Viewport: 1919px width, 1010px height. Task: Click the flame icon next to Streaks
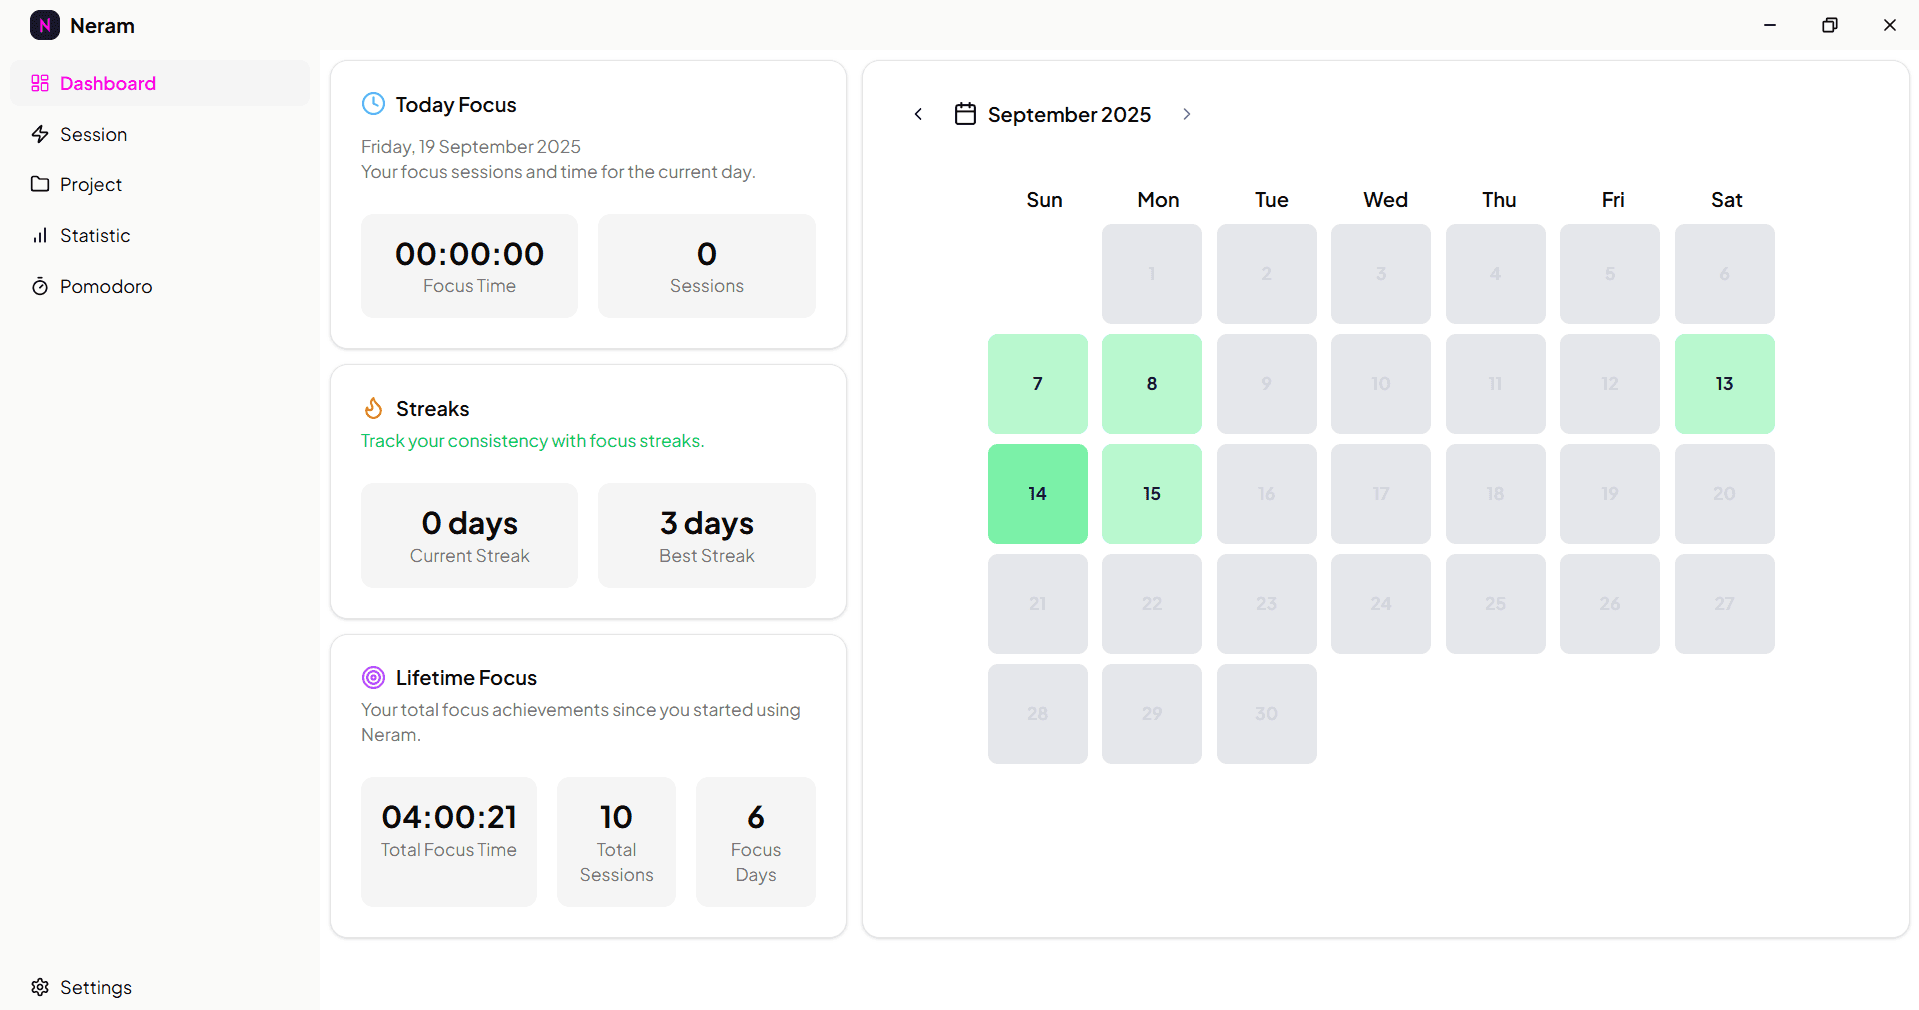(373, 408)
